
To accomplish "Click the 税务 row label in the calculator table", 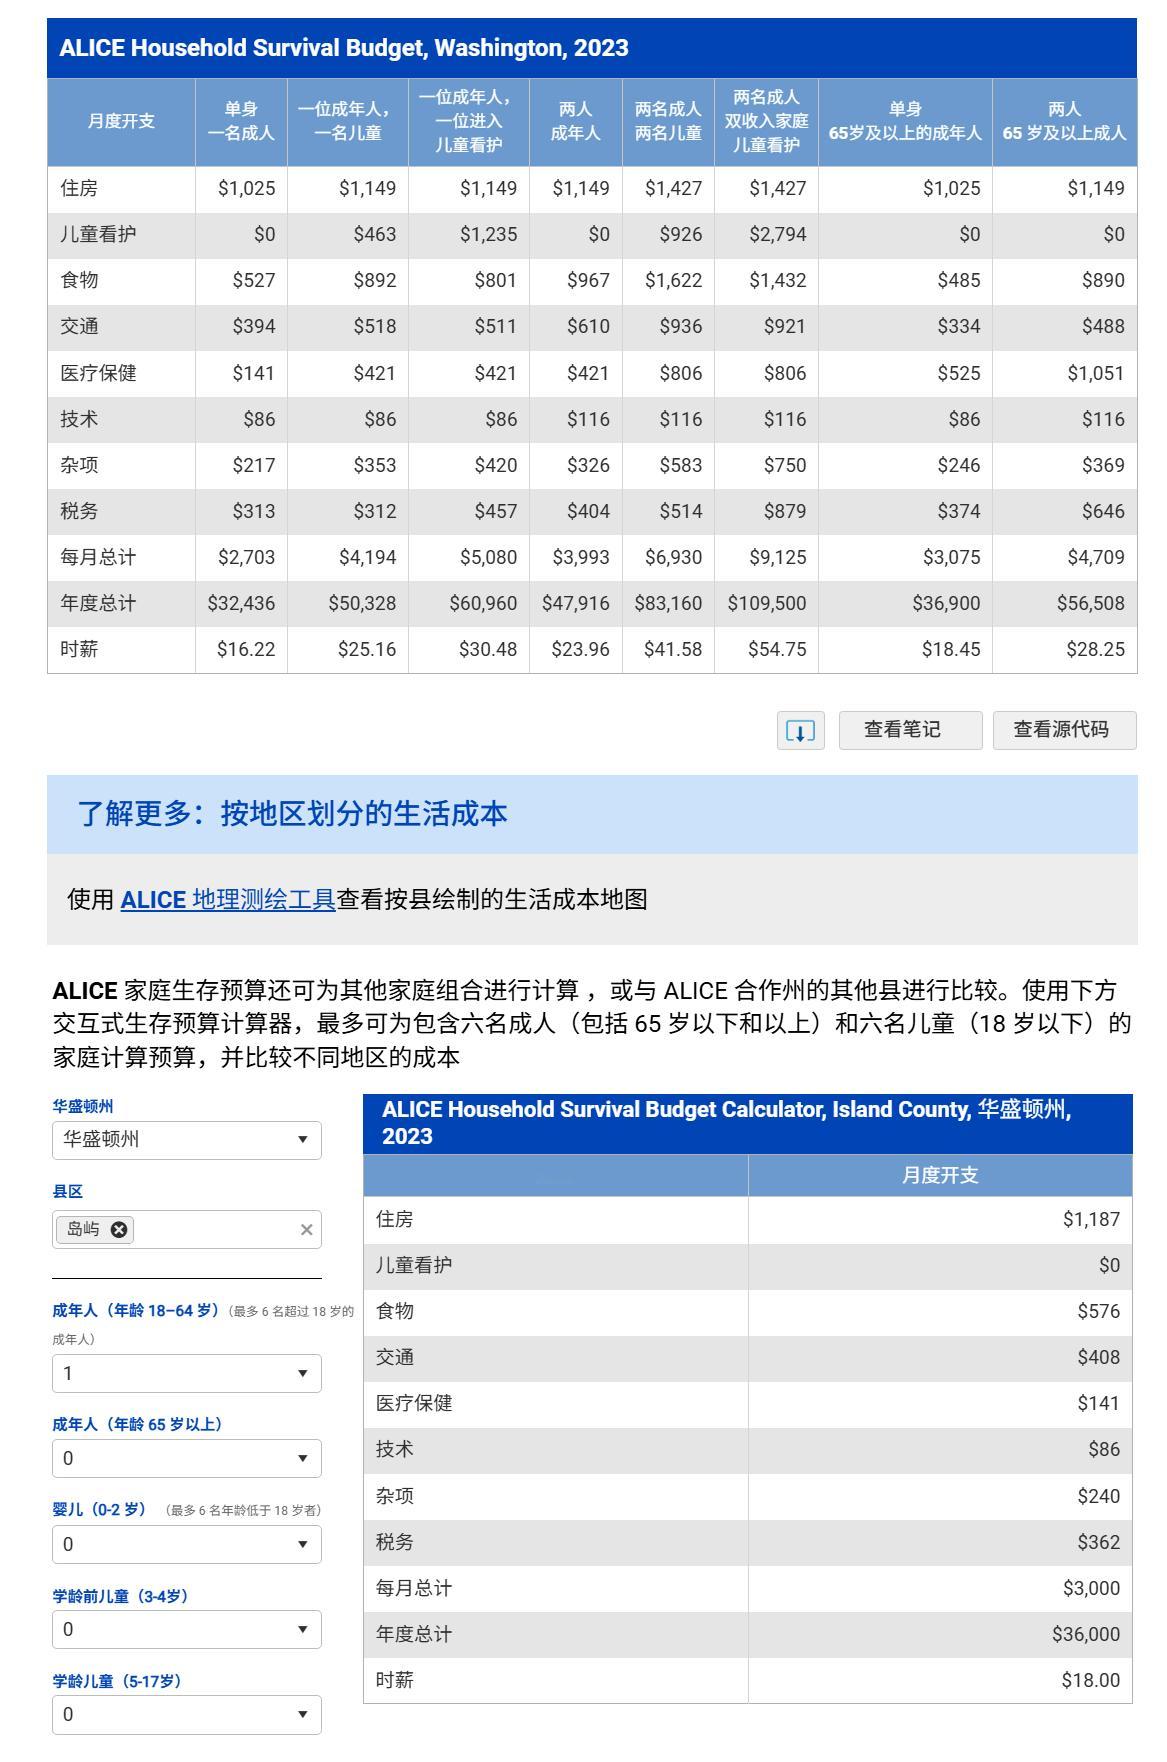I will [x=394, y=1542].
